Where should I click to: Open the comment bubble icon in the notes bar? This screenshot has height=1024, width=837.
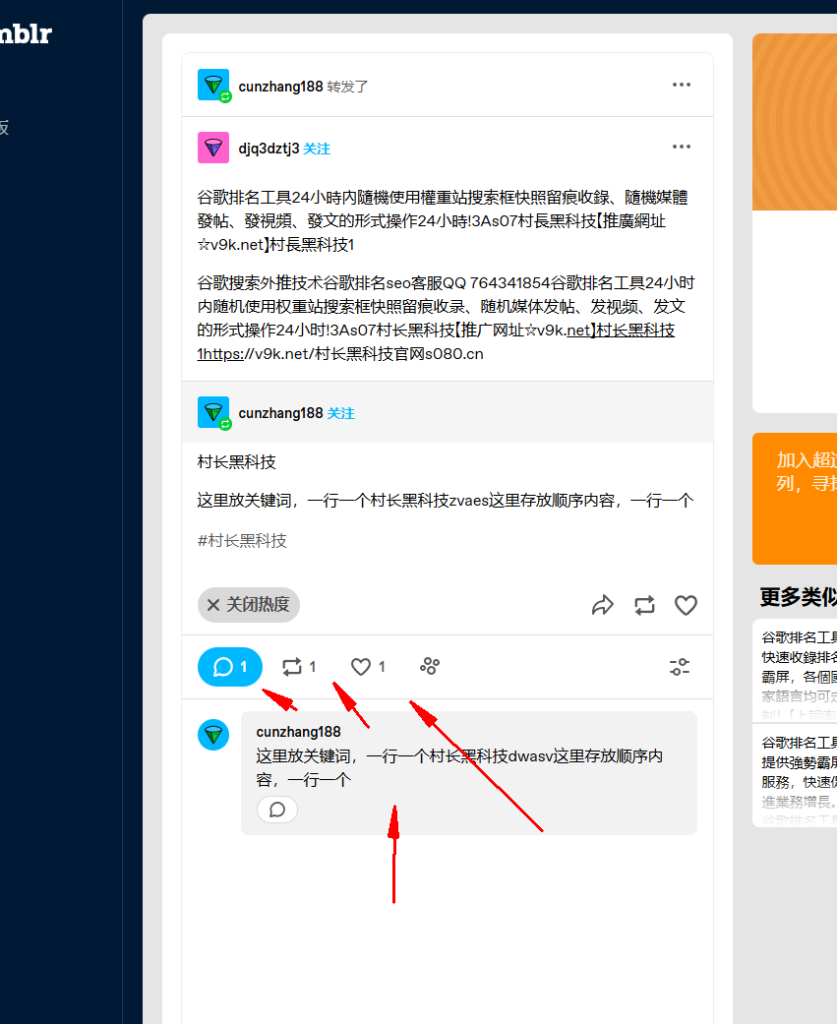(x=229, y=666)
